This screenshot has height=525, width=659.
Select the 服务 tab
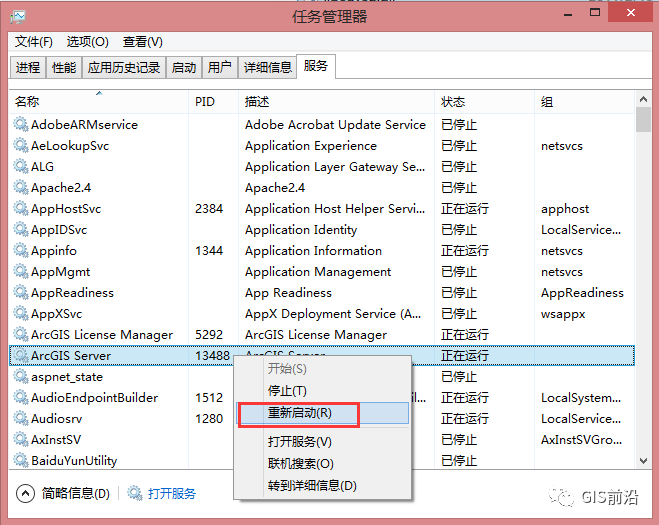(316, 66)
